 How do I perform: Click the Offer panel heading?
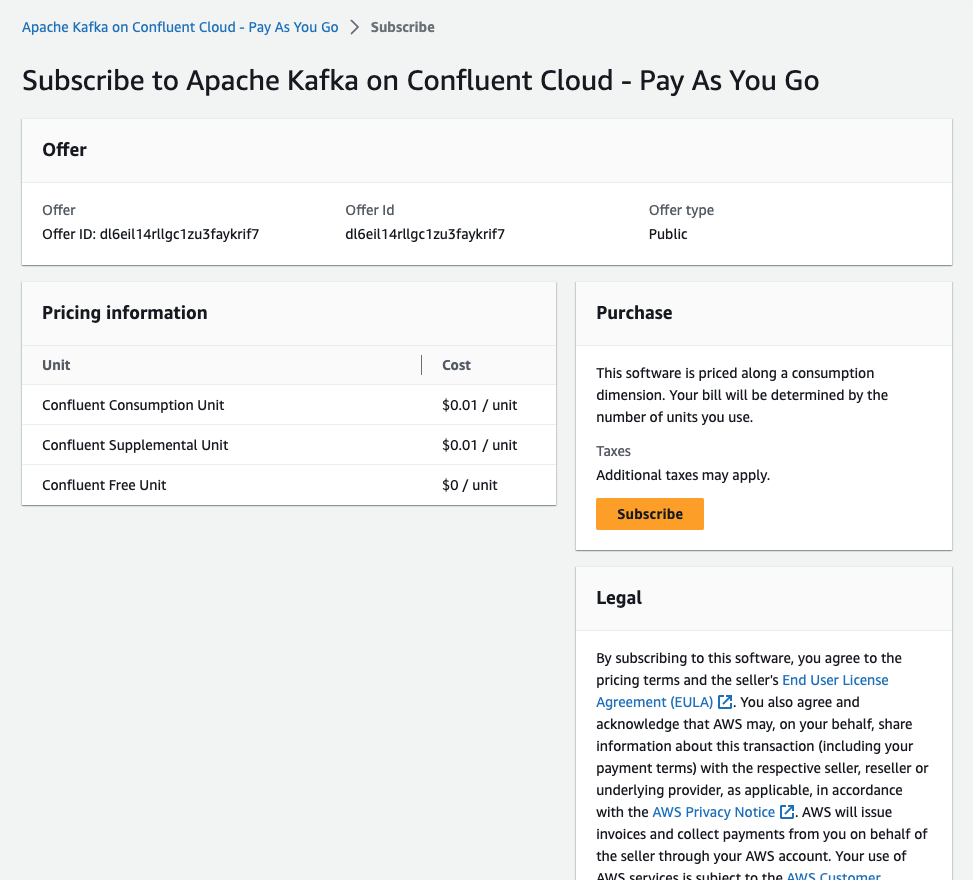pyautogui.click(x=65, y=150)
